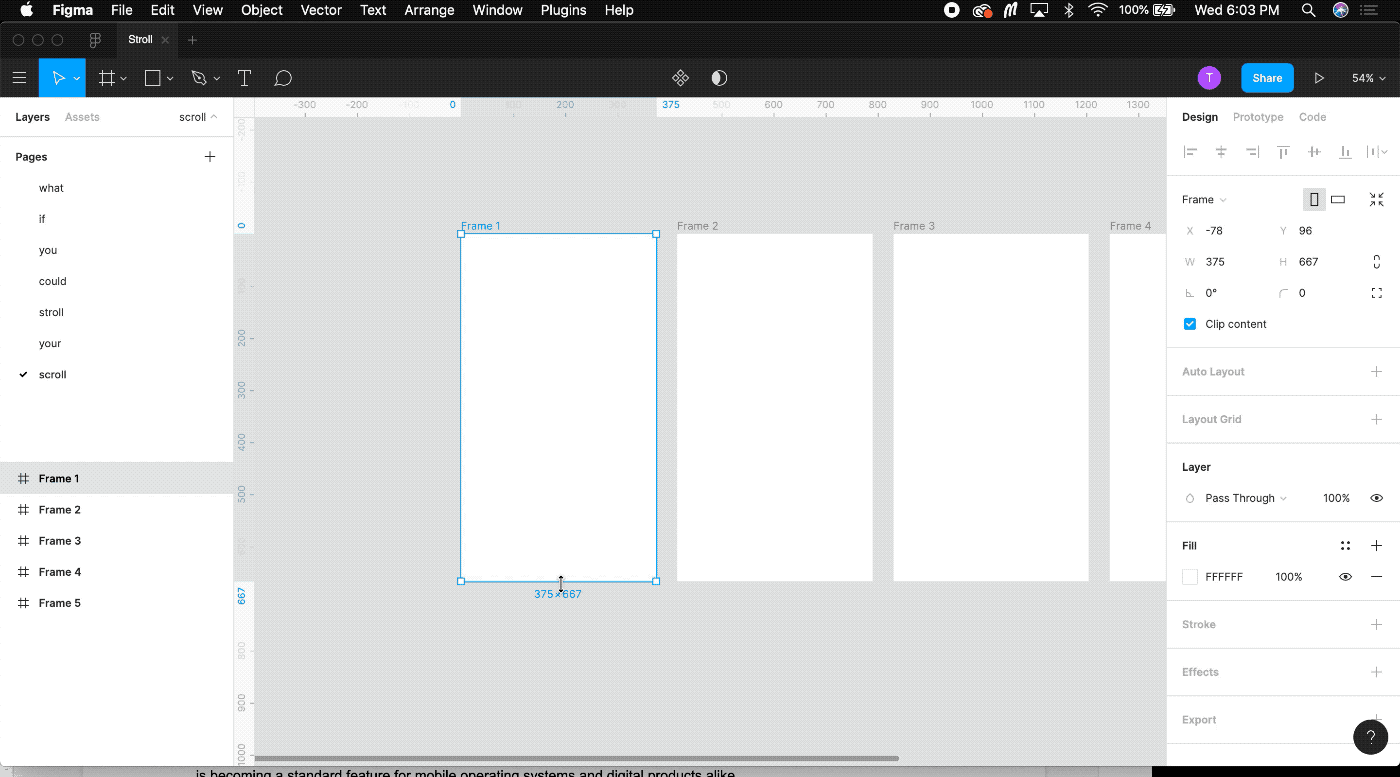Toggle layer visibility eye icon
This screenshot has width=1400, height=777.
1377,498
